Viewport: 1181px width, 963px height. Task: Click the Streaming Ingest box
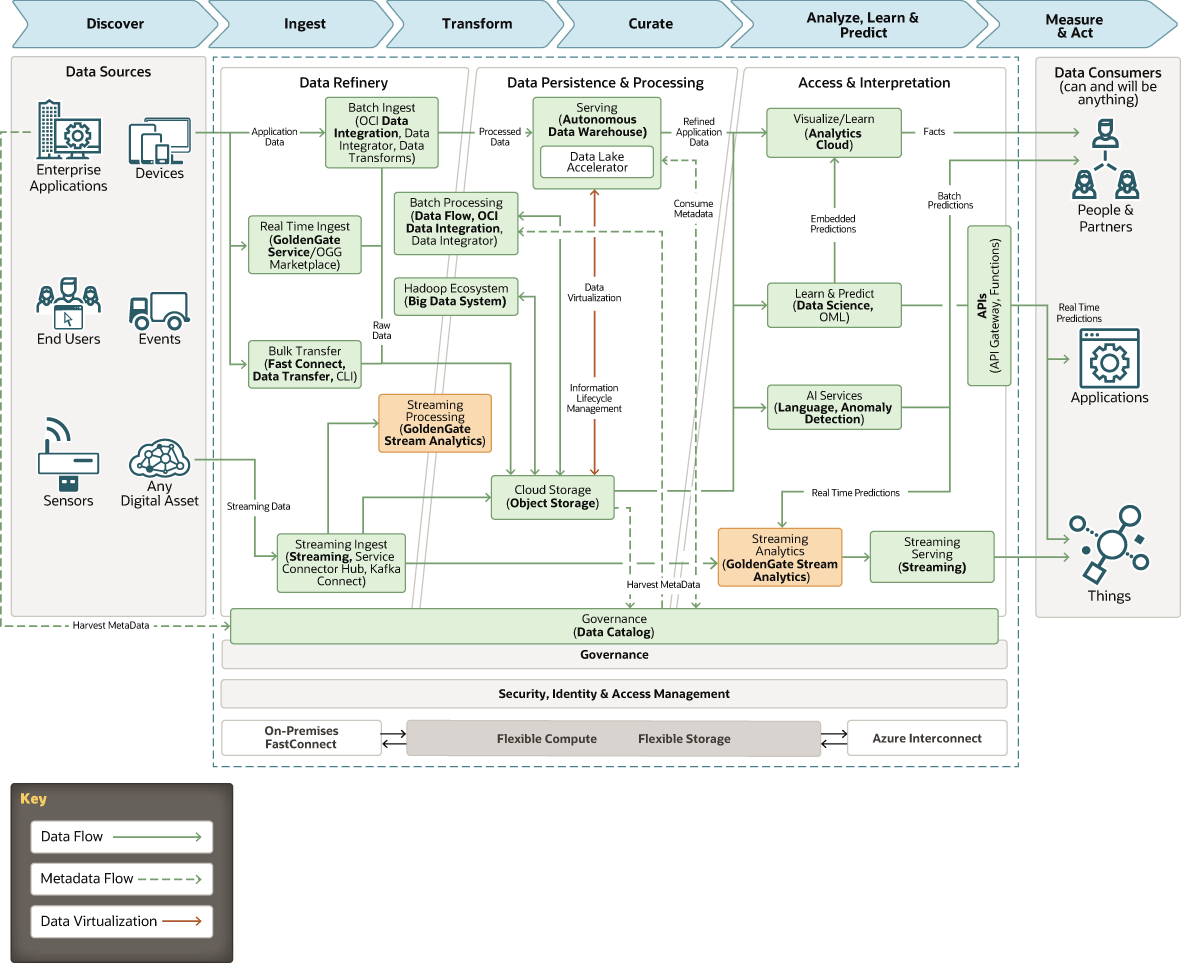tap(341, 562)
